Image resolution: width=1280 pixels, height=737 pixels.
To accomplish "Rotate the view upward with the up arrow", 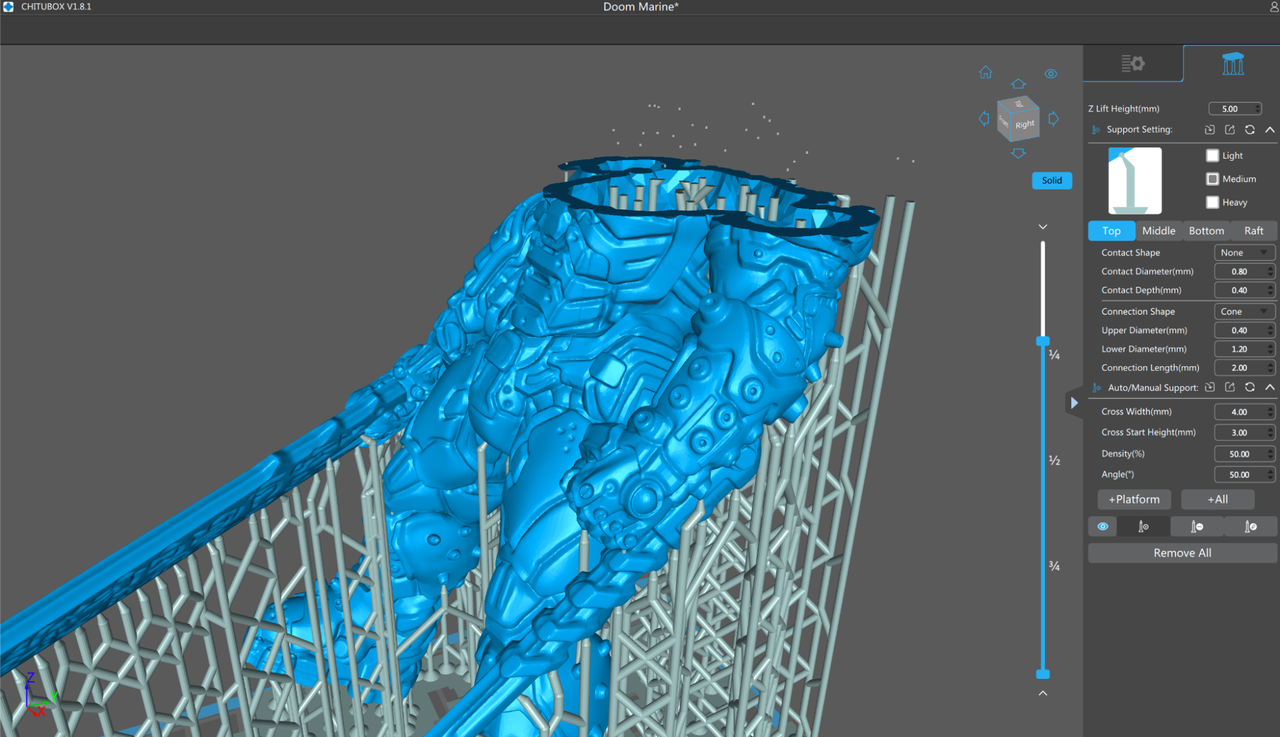I will 1018,84.
